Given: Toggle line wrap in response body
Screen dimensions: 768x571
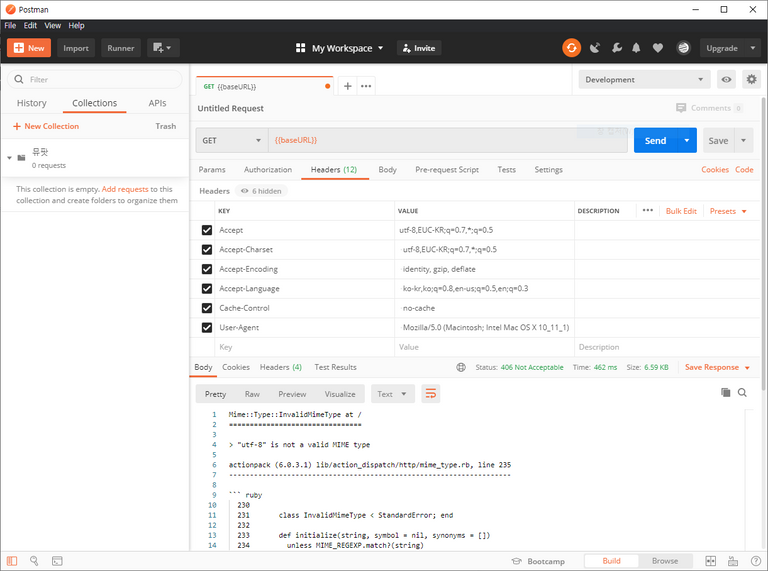Looking at the screenshot, I should [x=431, y=394].
